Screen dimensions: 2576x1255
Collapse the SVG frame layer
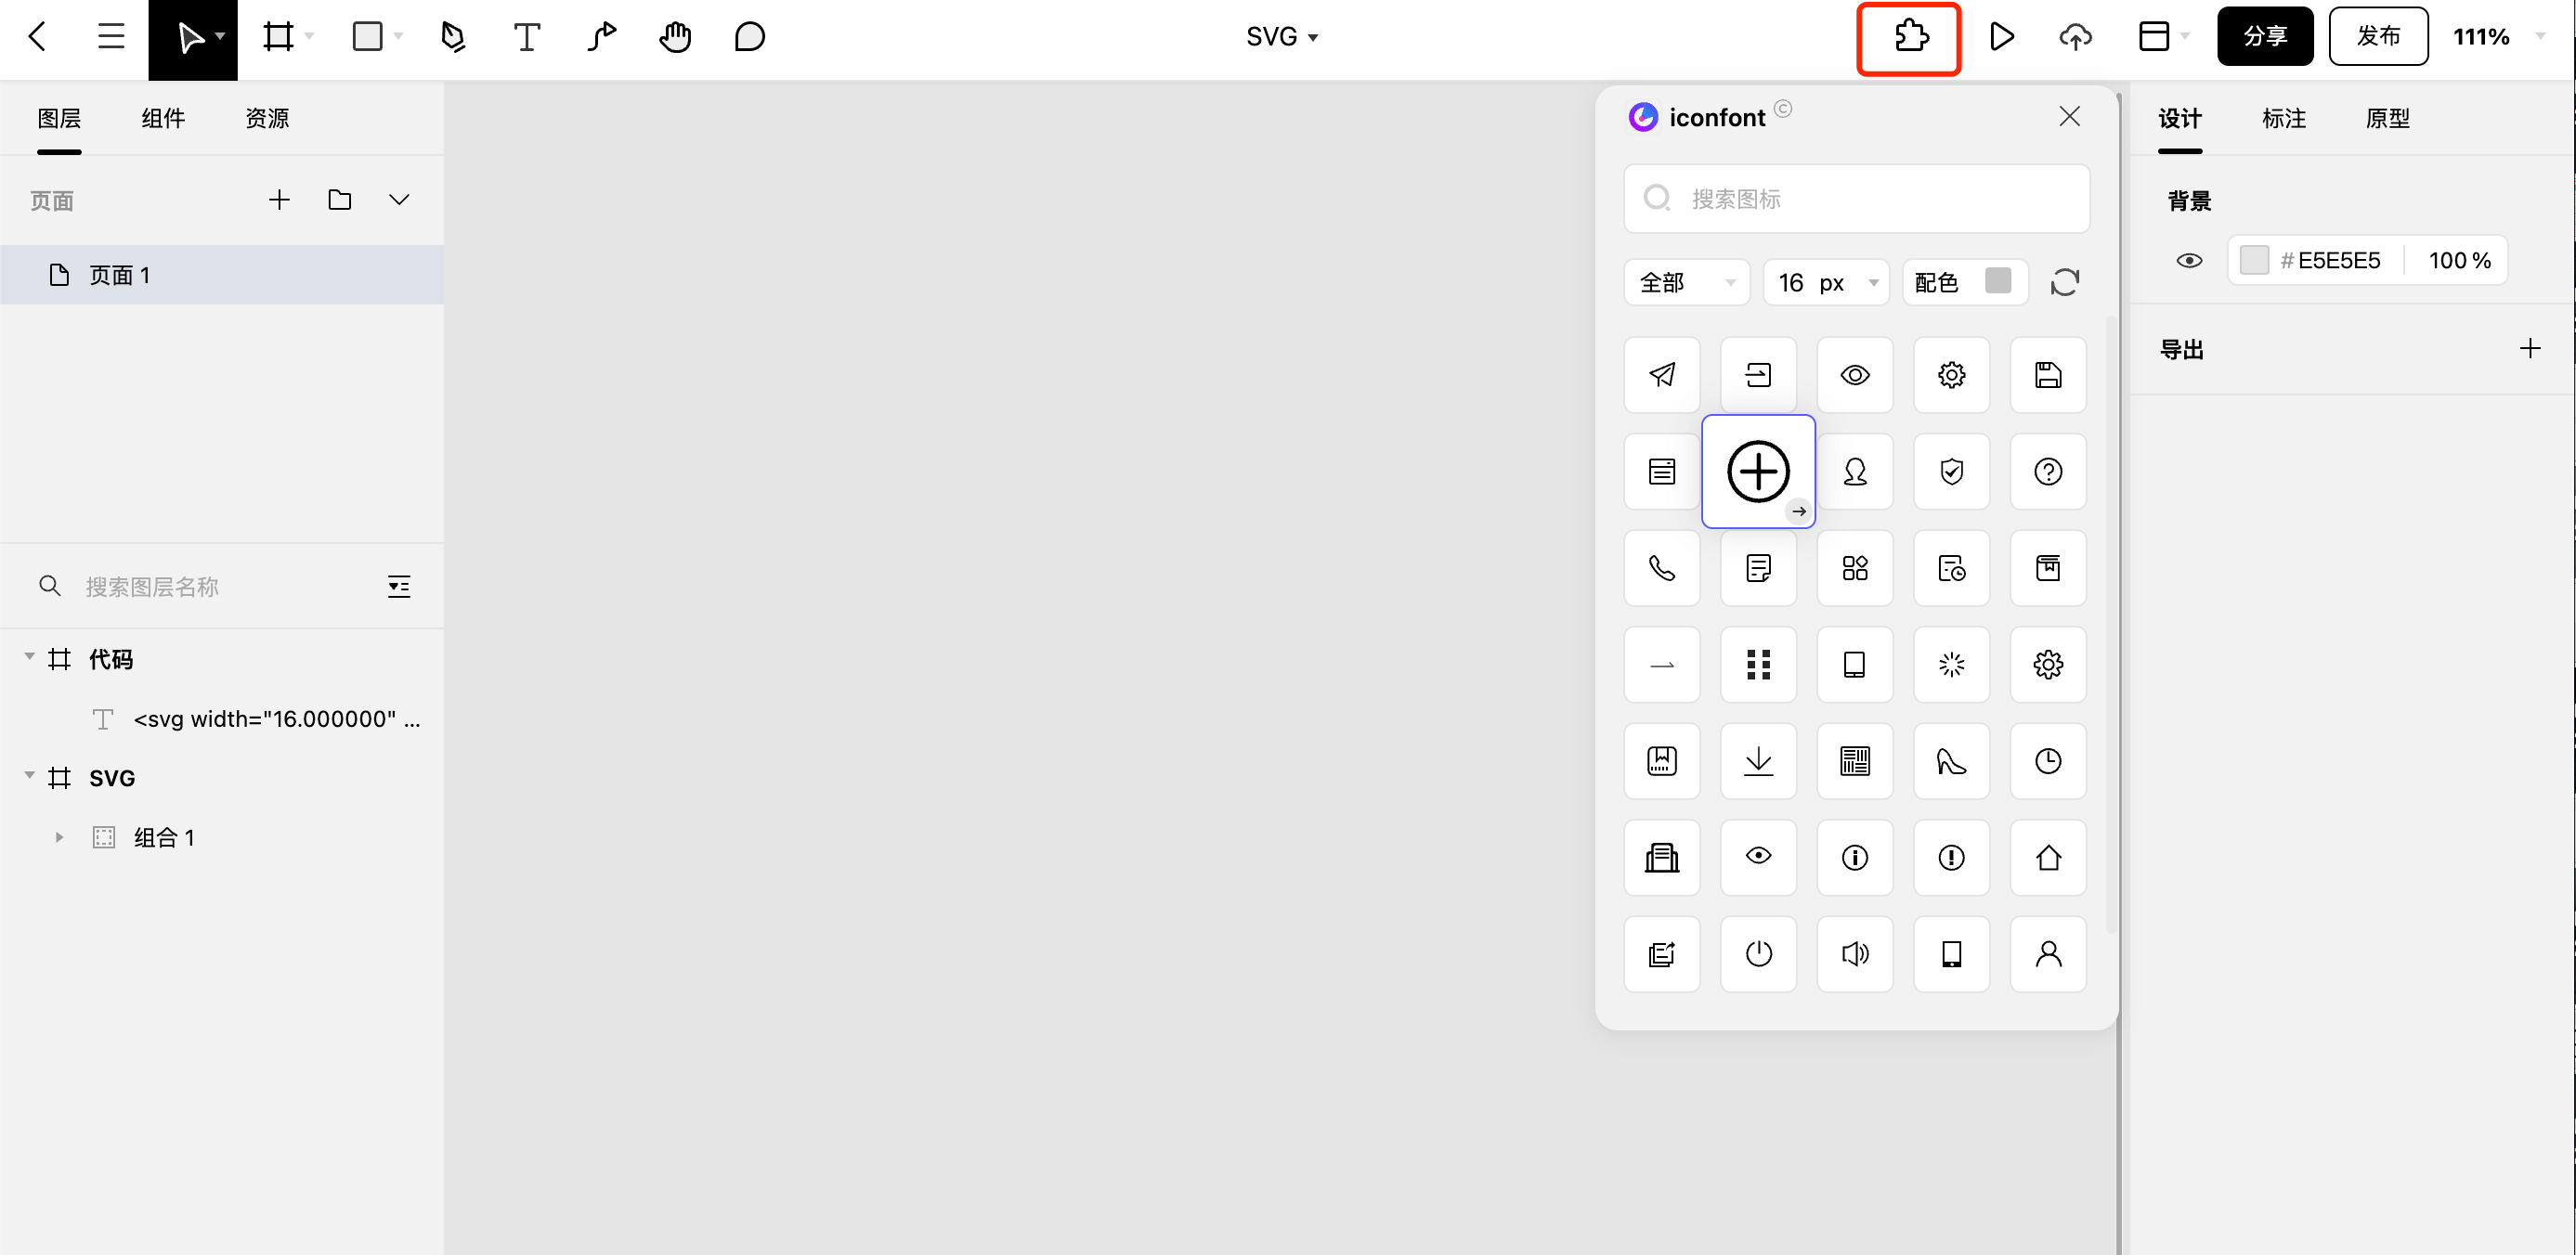(x=29, y=775)
